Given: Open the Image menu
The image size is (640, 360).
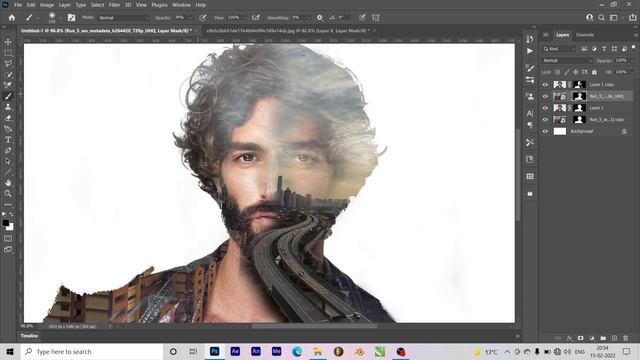Looking at the screenshot, I should [x=47, y=5].
